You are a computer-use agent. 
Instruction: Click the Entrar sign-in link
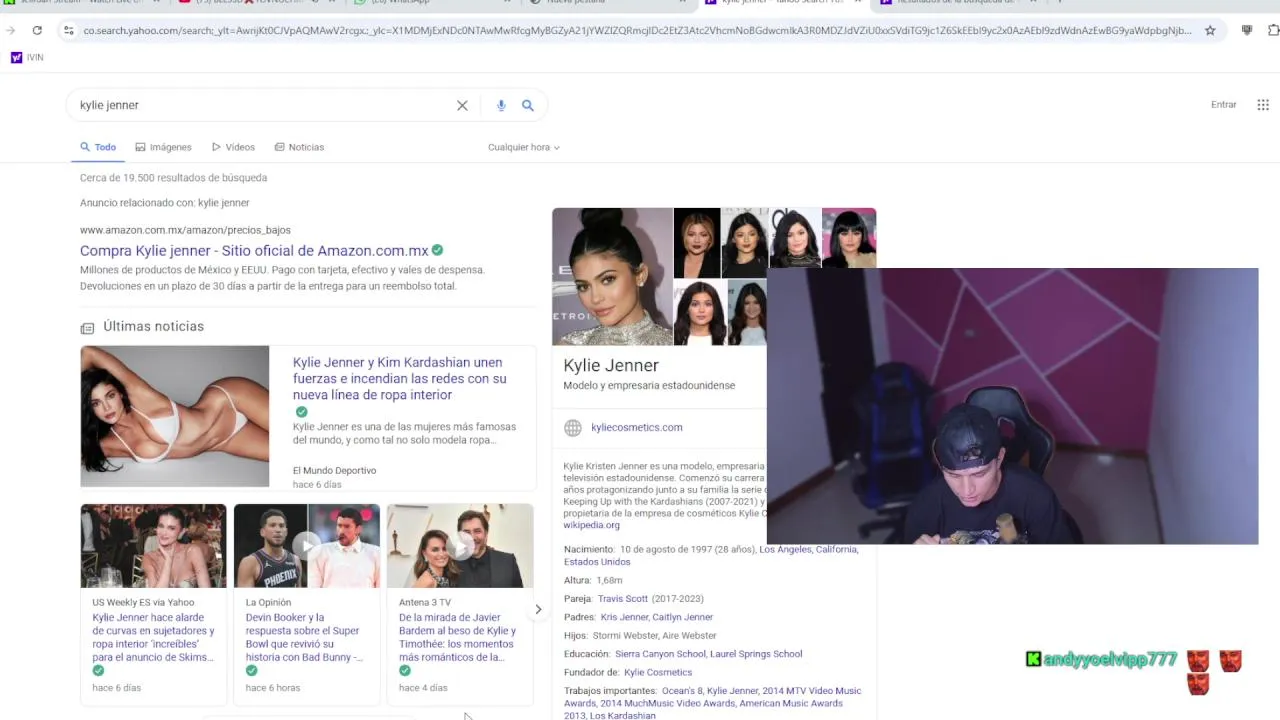tap(1224, 104)
